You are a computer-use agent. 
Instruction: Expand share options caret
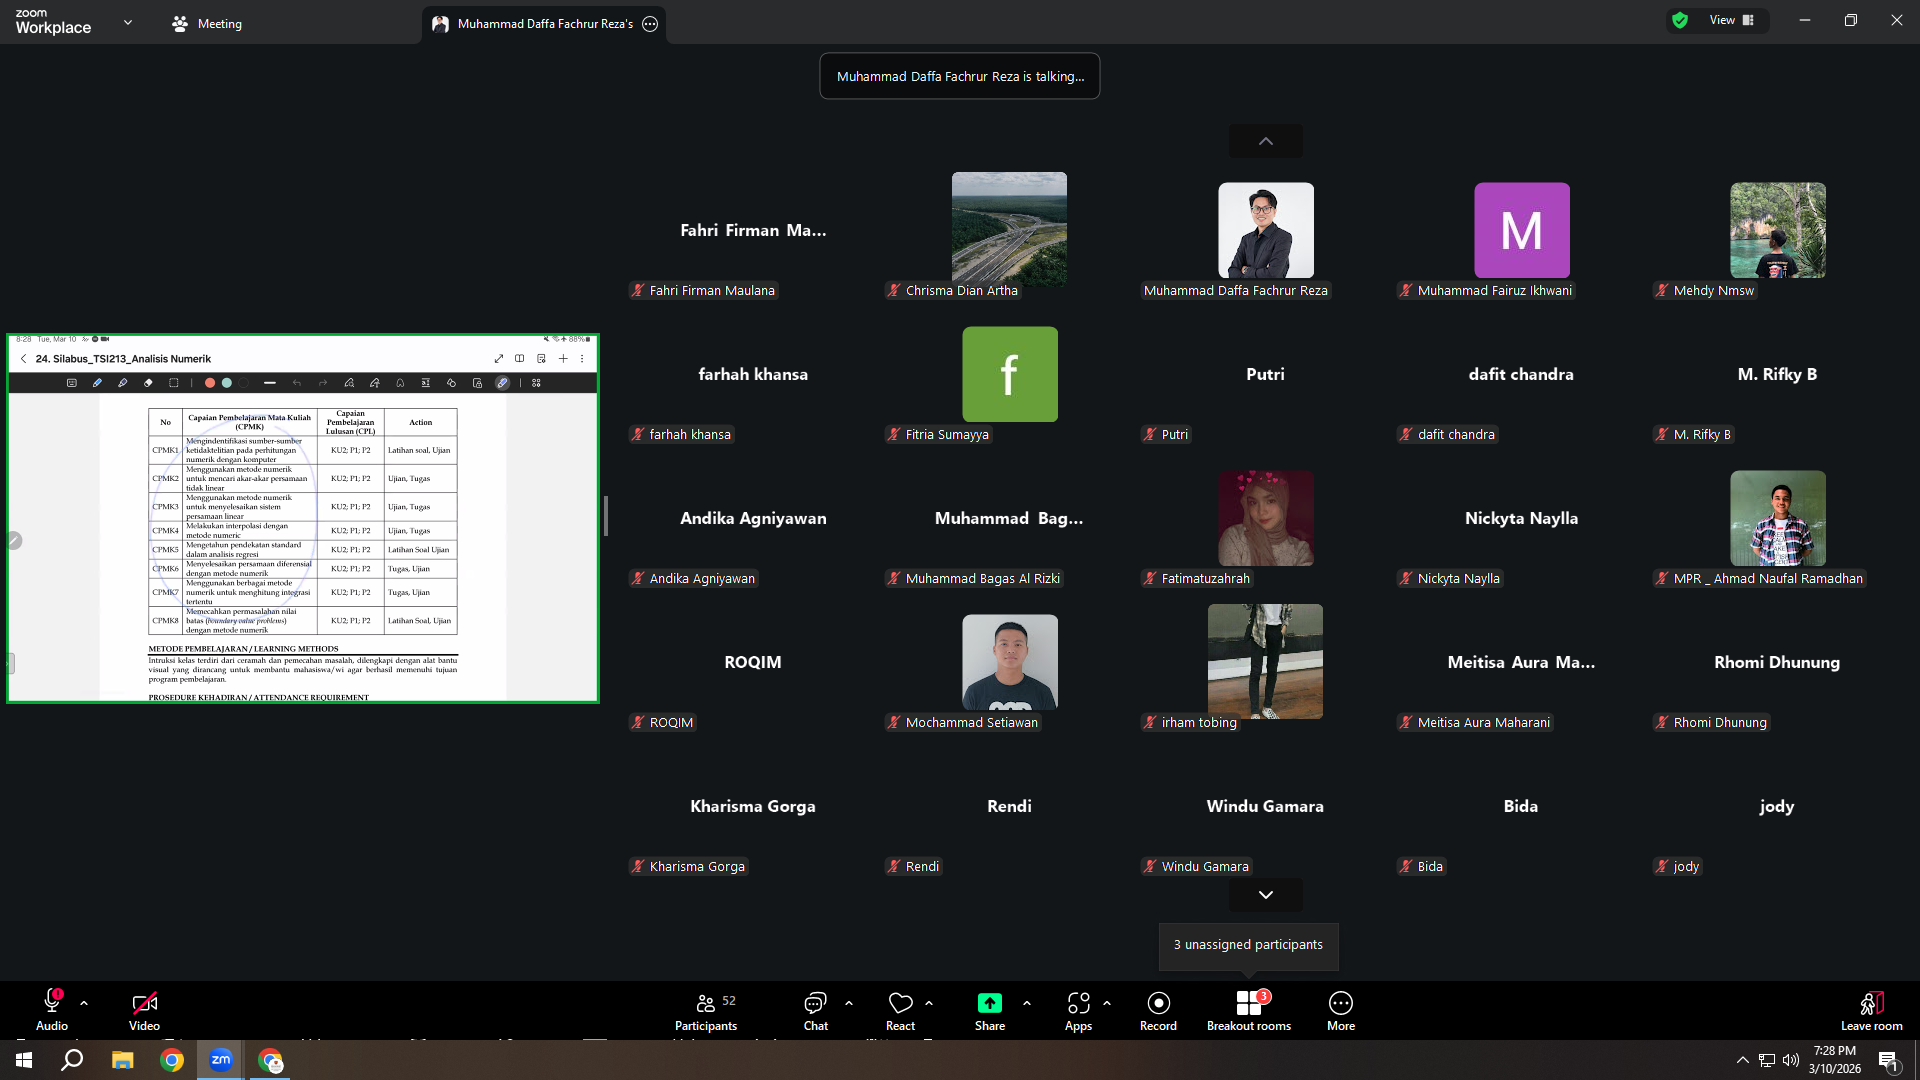1027,1002
